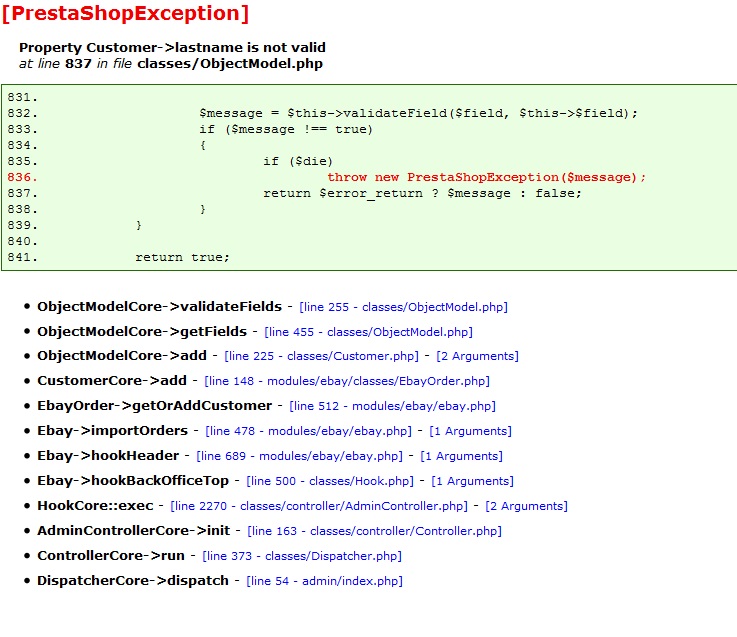
Task: Click AdminControllerCore->init trace entry
Action: click(x=133, y=530)
